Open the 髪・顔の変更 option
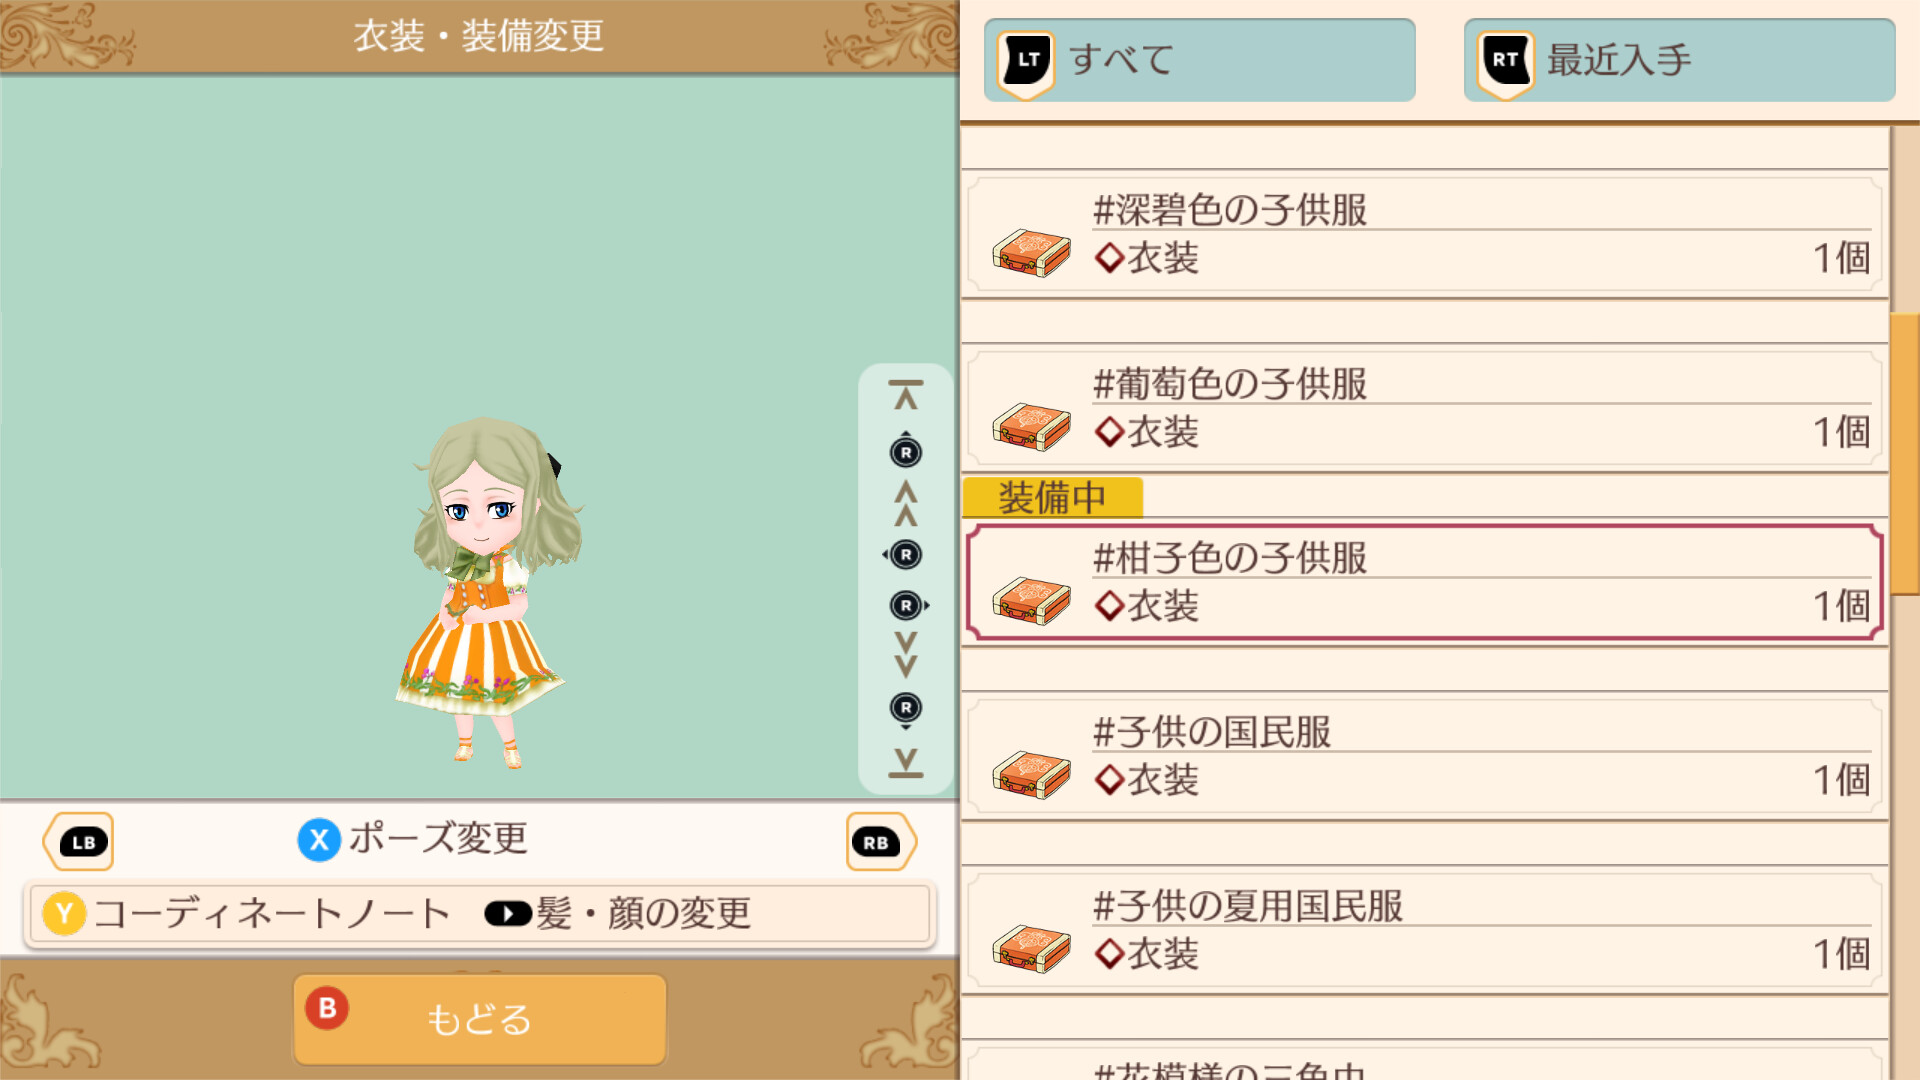The height and width of the screenshot is (1080, 1920). pos(618,914)
